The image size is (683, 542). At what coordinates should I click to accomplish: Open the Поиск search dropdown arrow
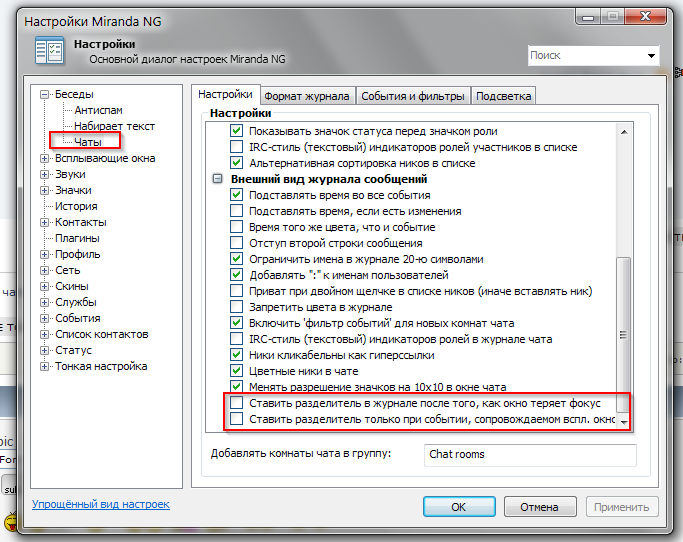tap(651, 56)
